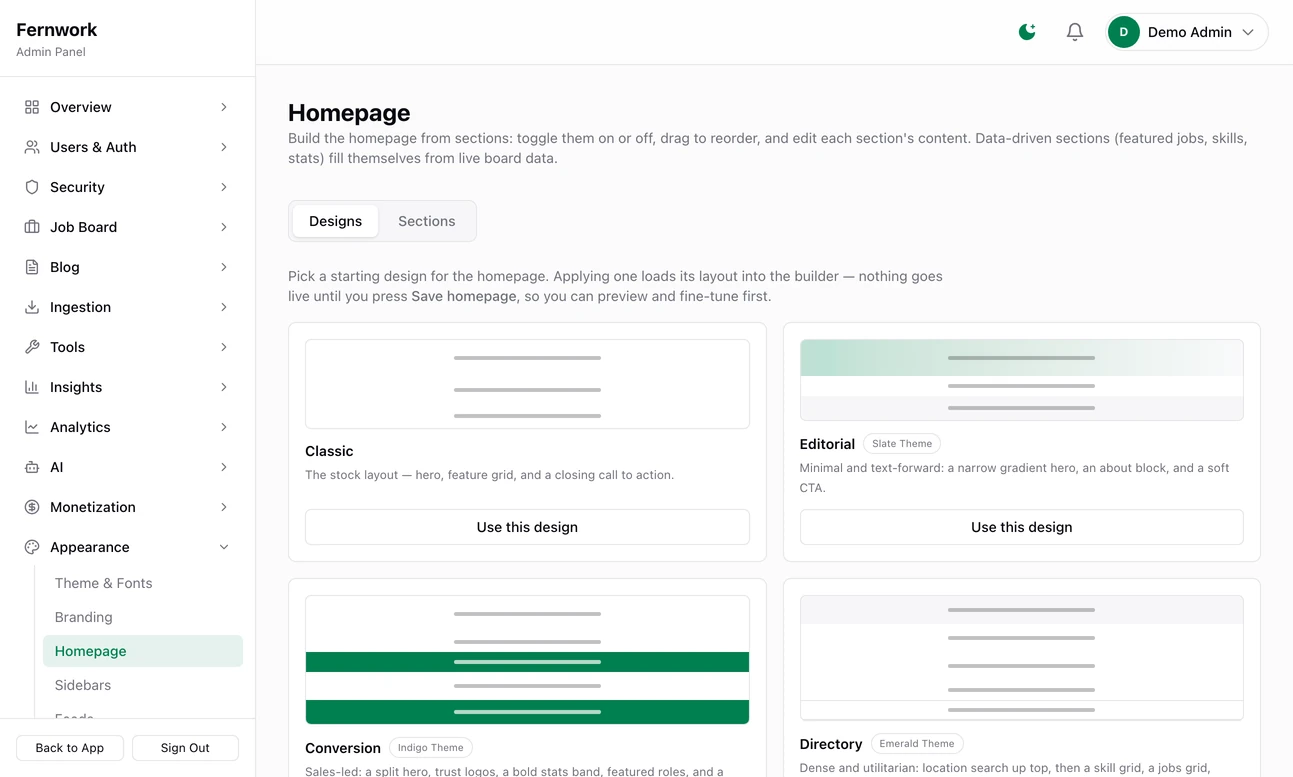This screenshot has height=777, width=1293.
Task: Switch to the Sections tab
Action: pyautogui.click(x=427, y=221)
